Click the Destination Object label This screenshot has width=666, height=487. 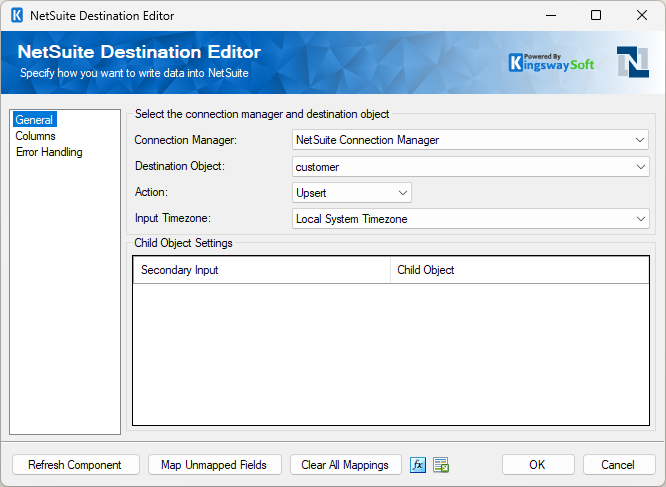[180, 166]
